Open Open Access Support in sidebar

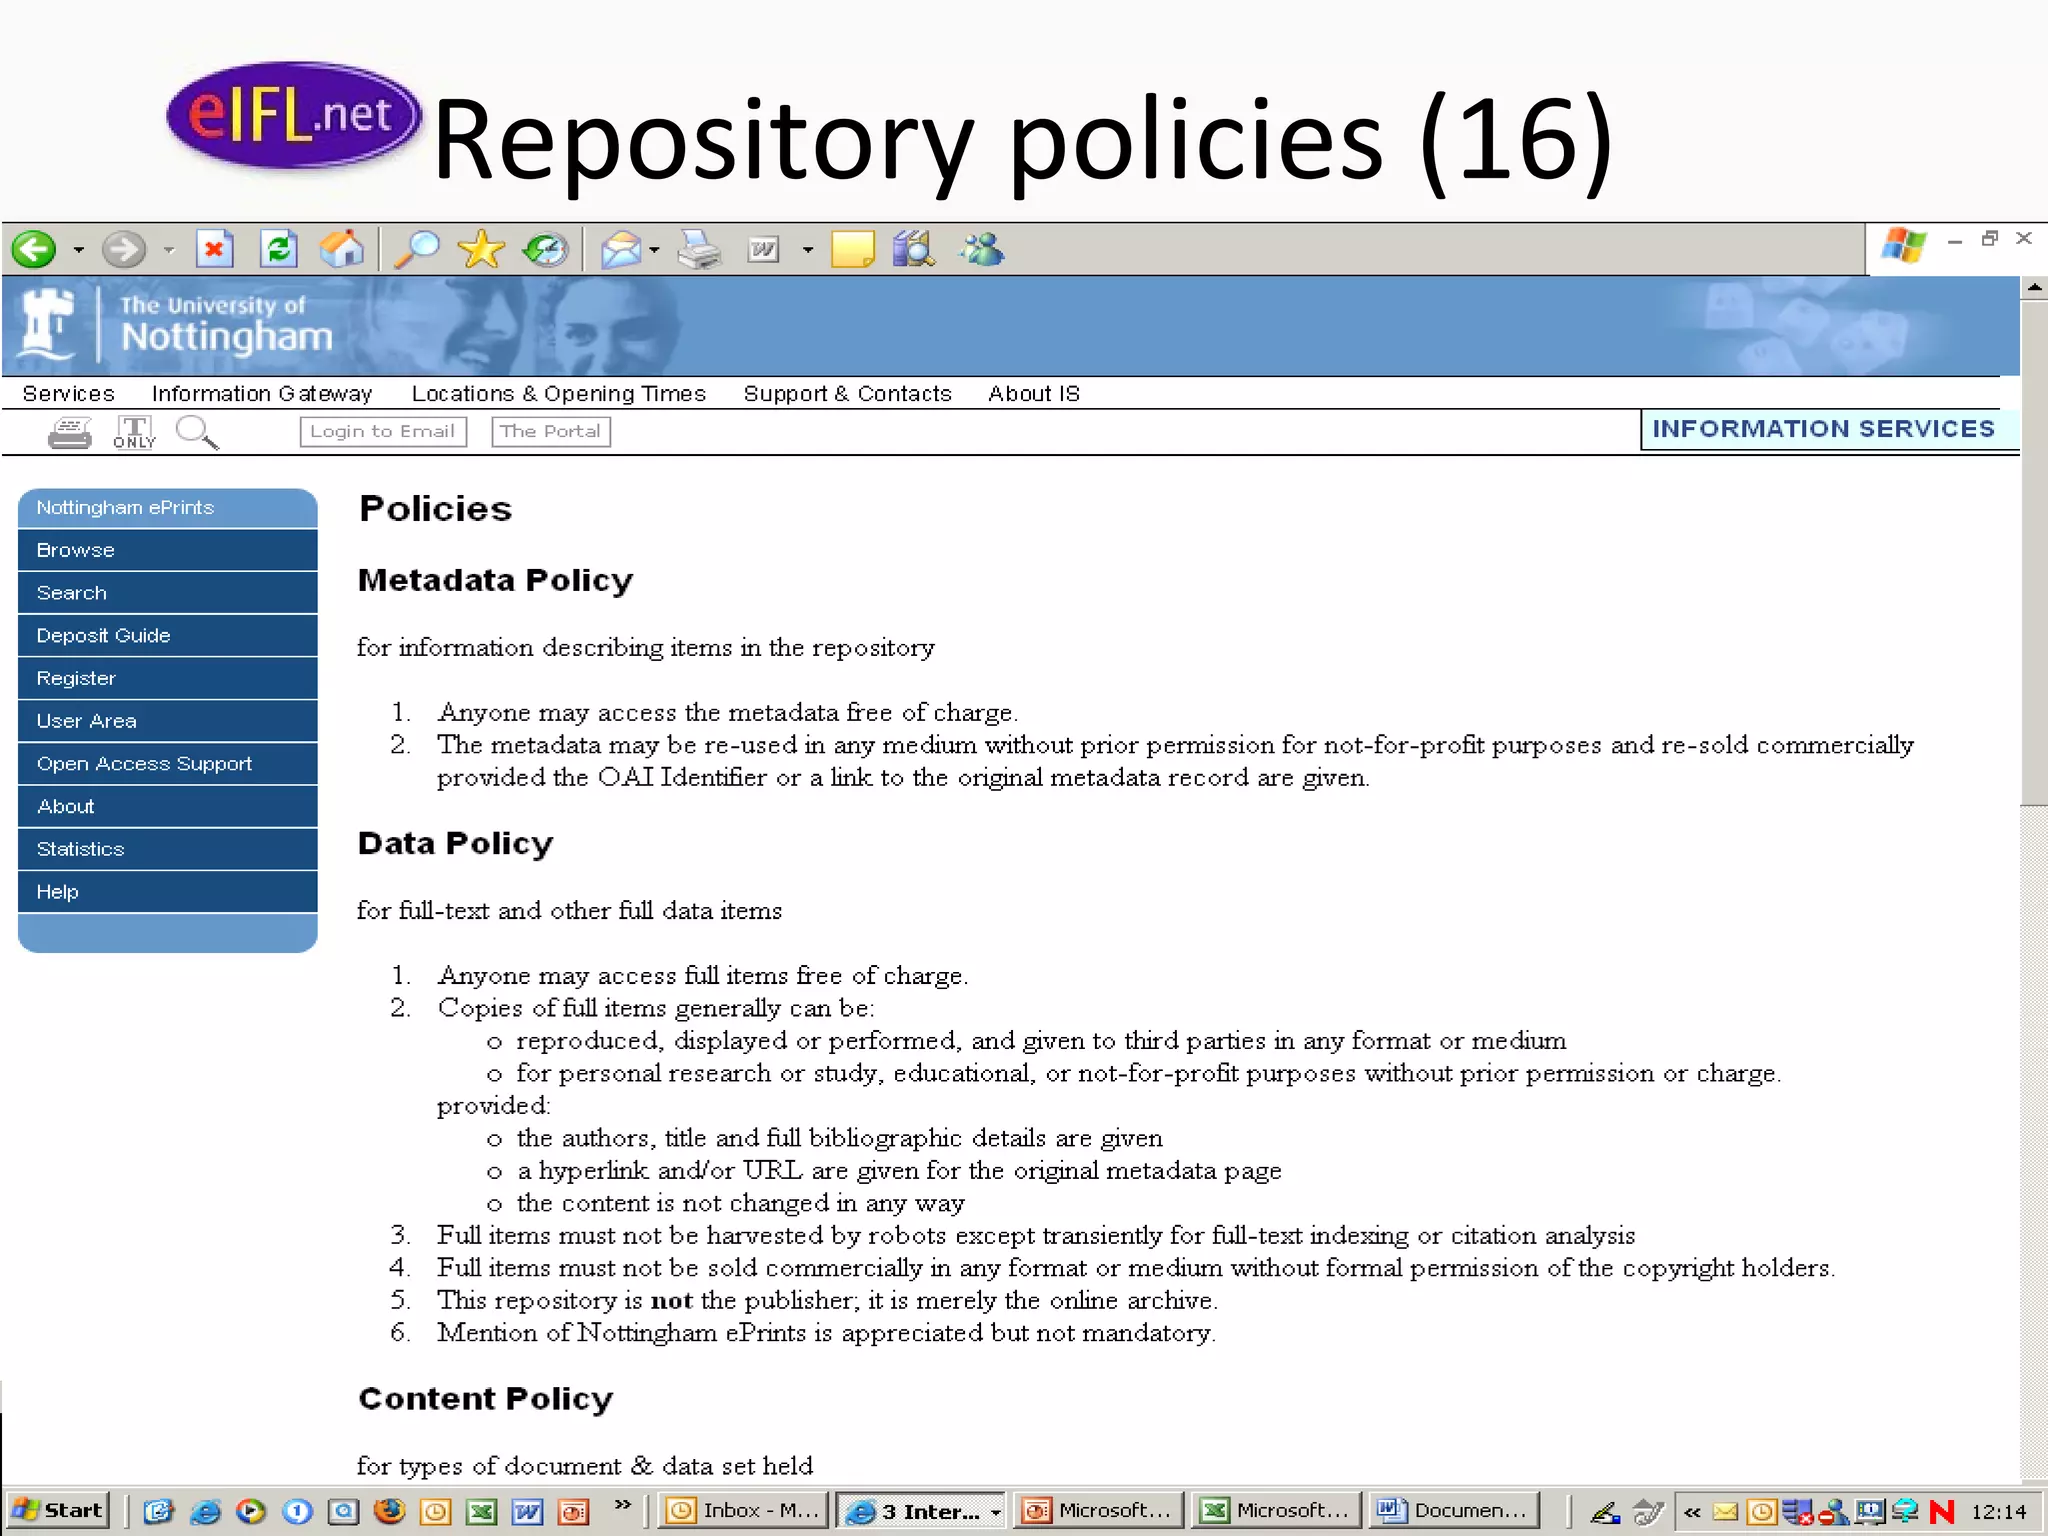point(167,764)
